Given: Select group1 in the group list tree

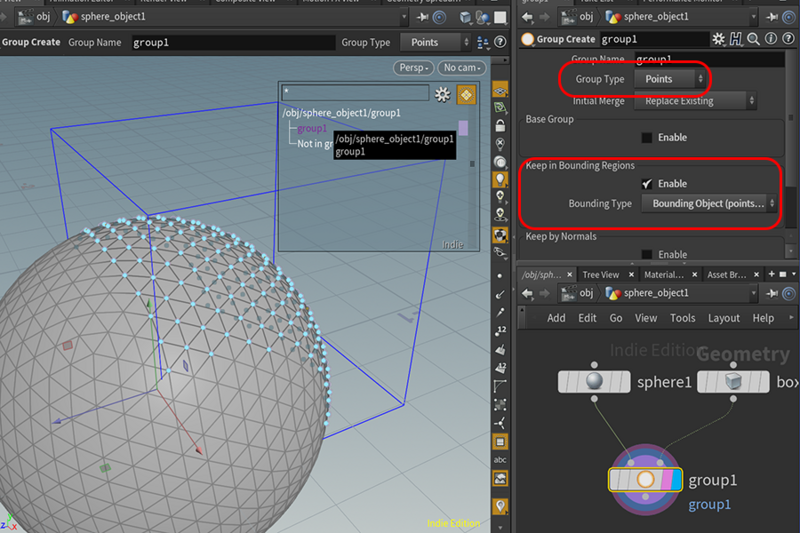Looking at the screenshot, I should point(312,129).
